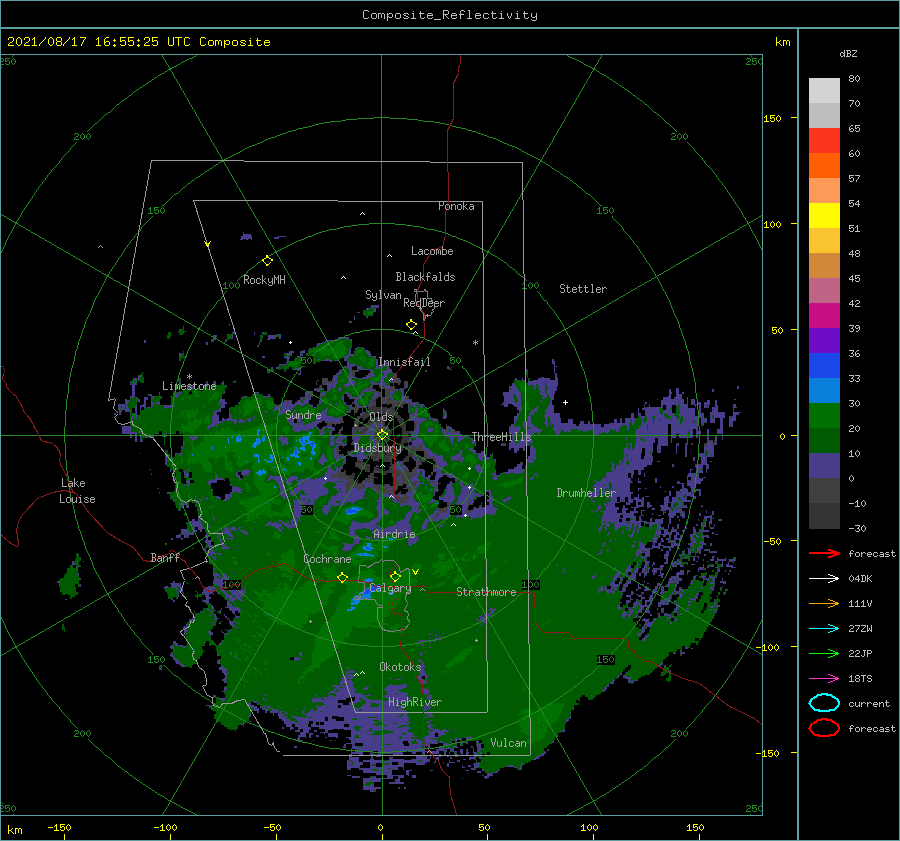This screenshot has width=900, height=841.
Task: Click the HighRiver city label
Action: [x=415, y=702]
